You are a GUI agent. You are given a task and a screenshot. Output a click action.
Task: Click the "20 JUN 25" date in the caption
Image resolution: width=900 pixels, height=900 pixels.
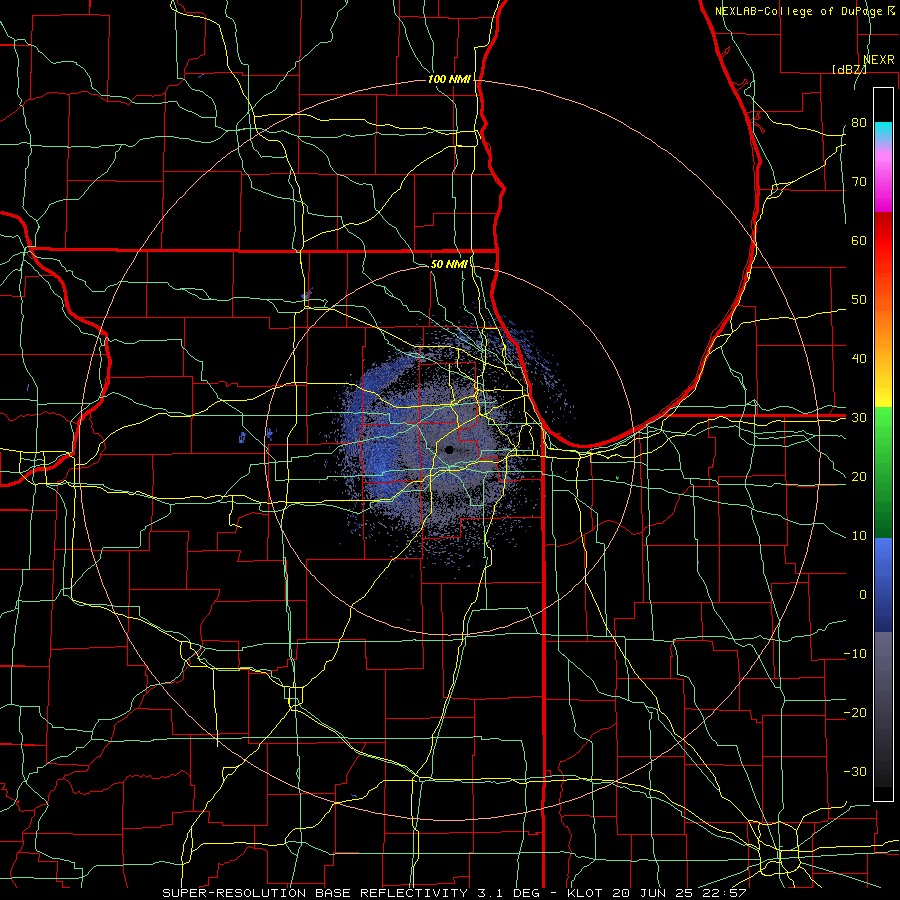(653, 893)
